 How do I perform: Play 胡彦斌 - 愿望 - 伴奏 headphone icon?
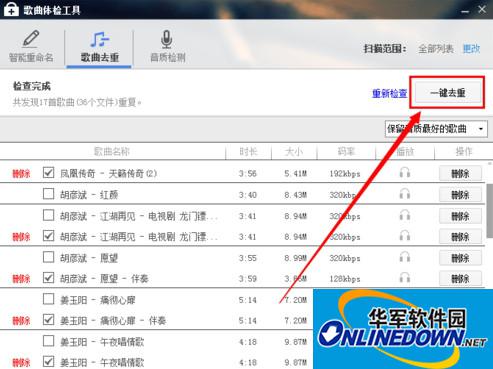tap(405, 278)
